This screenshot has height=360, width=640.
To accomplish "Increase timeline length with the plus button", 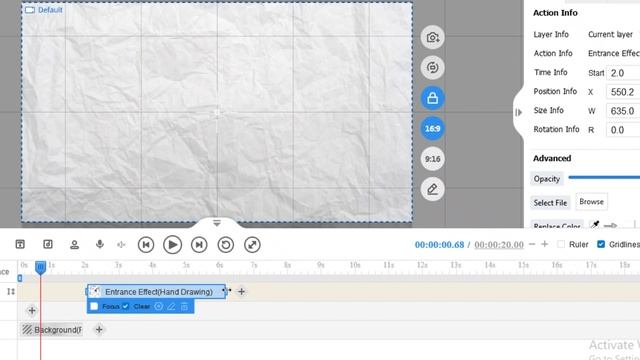I will [544, 244].
